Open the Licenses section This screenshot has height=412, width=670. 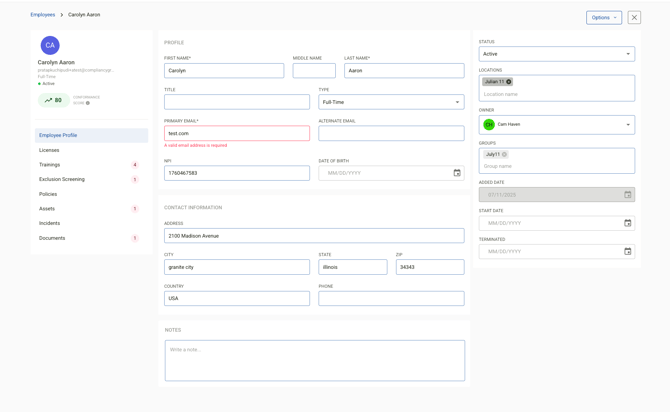[91, 150]
